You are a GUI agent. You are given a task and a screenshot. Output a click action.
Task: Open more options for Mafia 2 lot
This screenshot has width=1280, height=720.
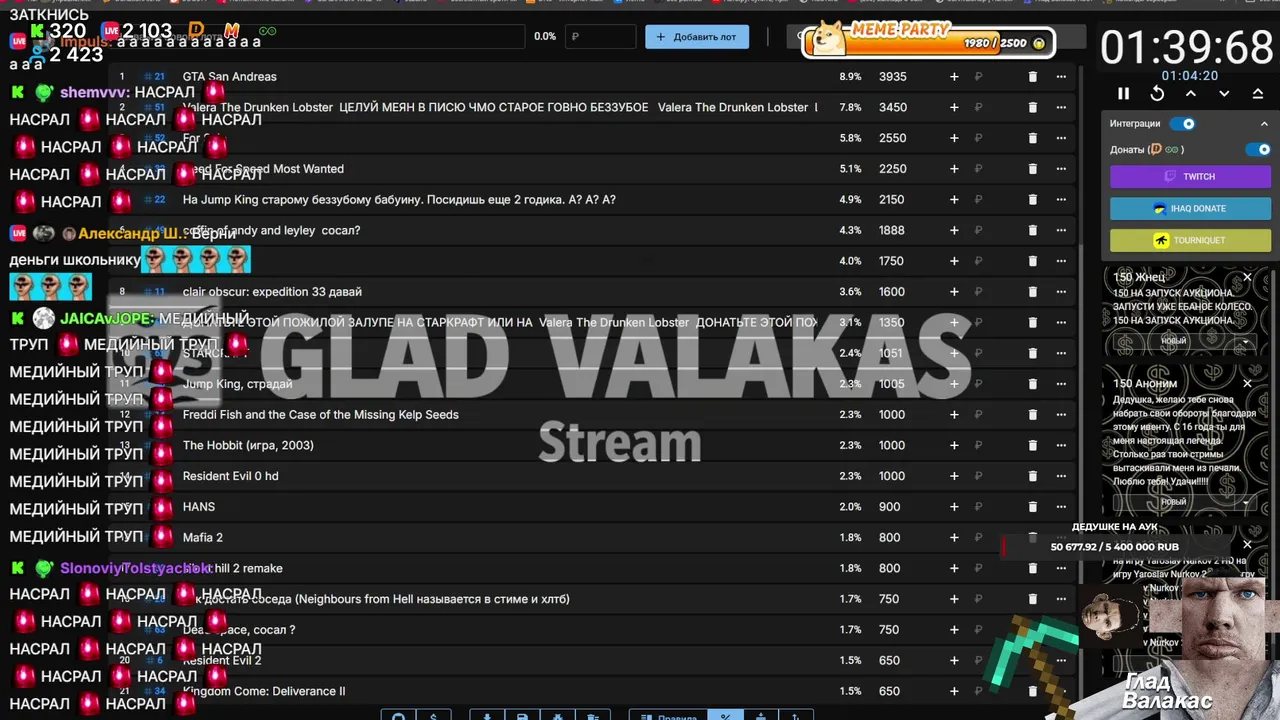pos(1061,538)
